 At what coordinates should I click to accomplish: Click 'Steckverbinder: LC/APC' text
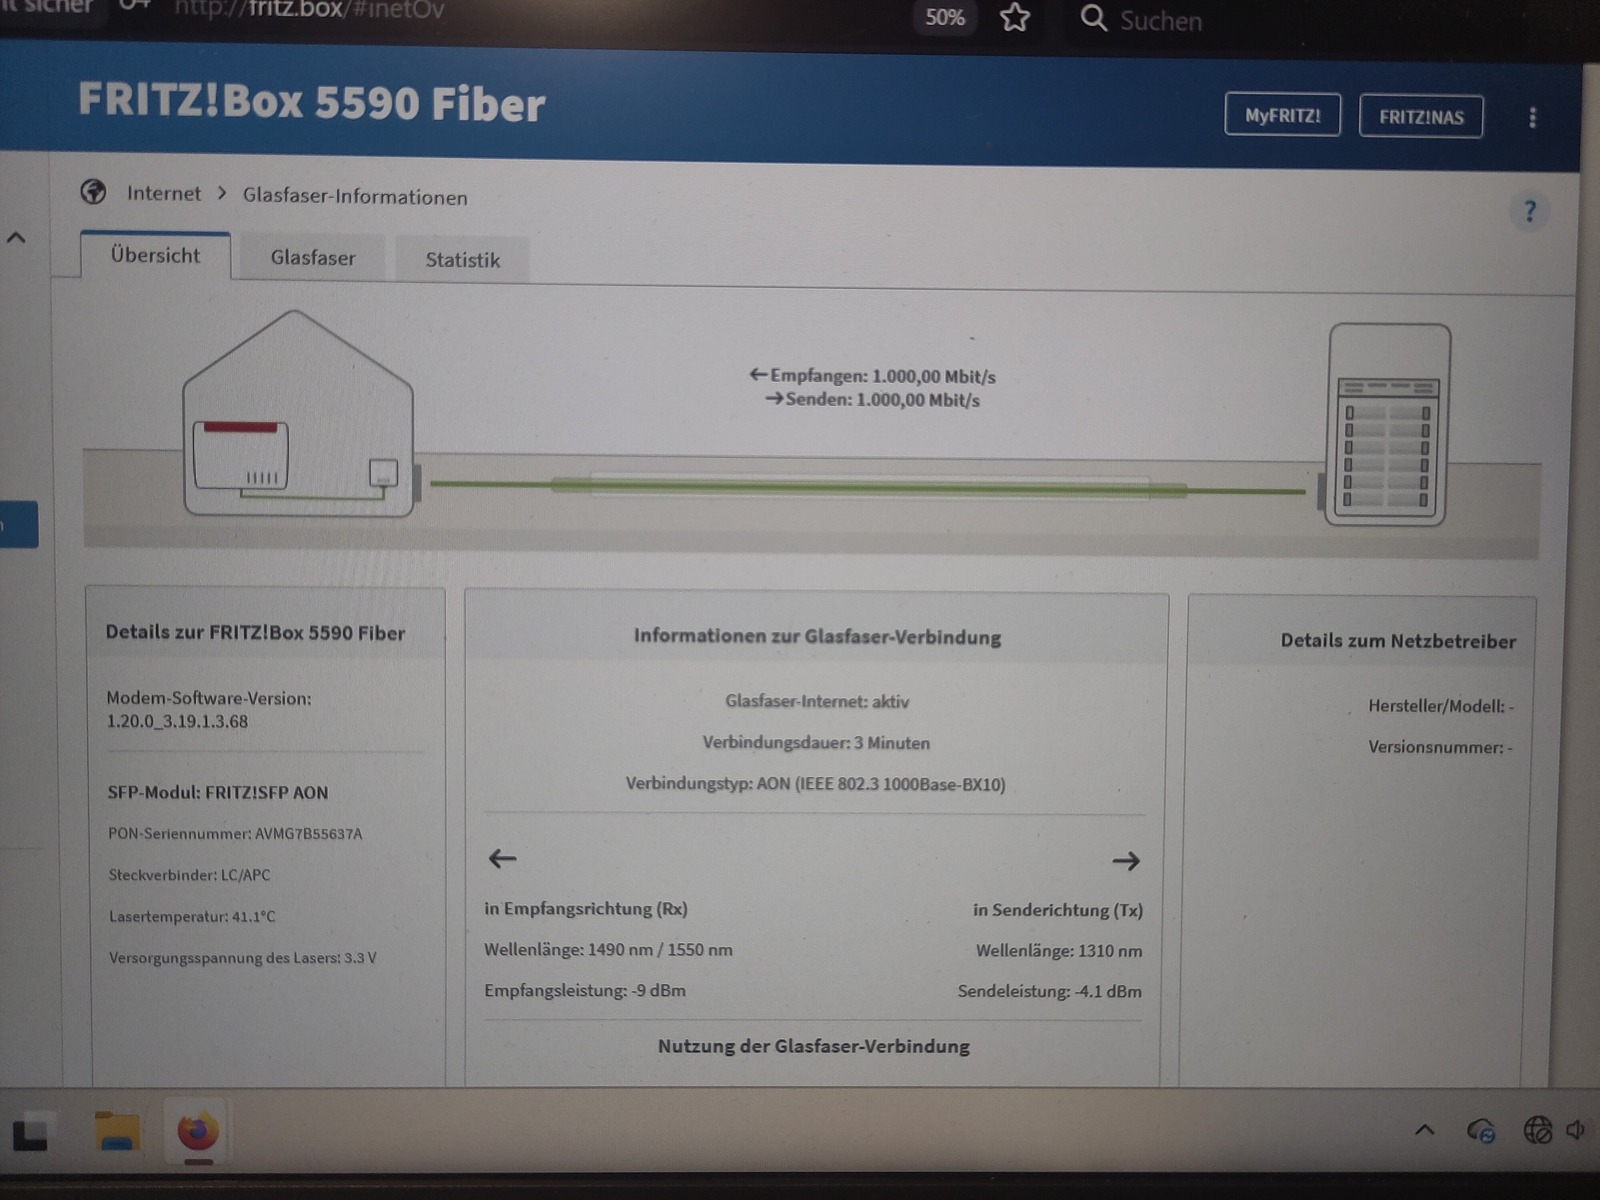[x=189, y=874]
